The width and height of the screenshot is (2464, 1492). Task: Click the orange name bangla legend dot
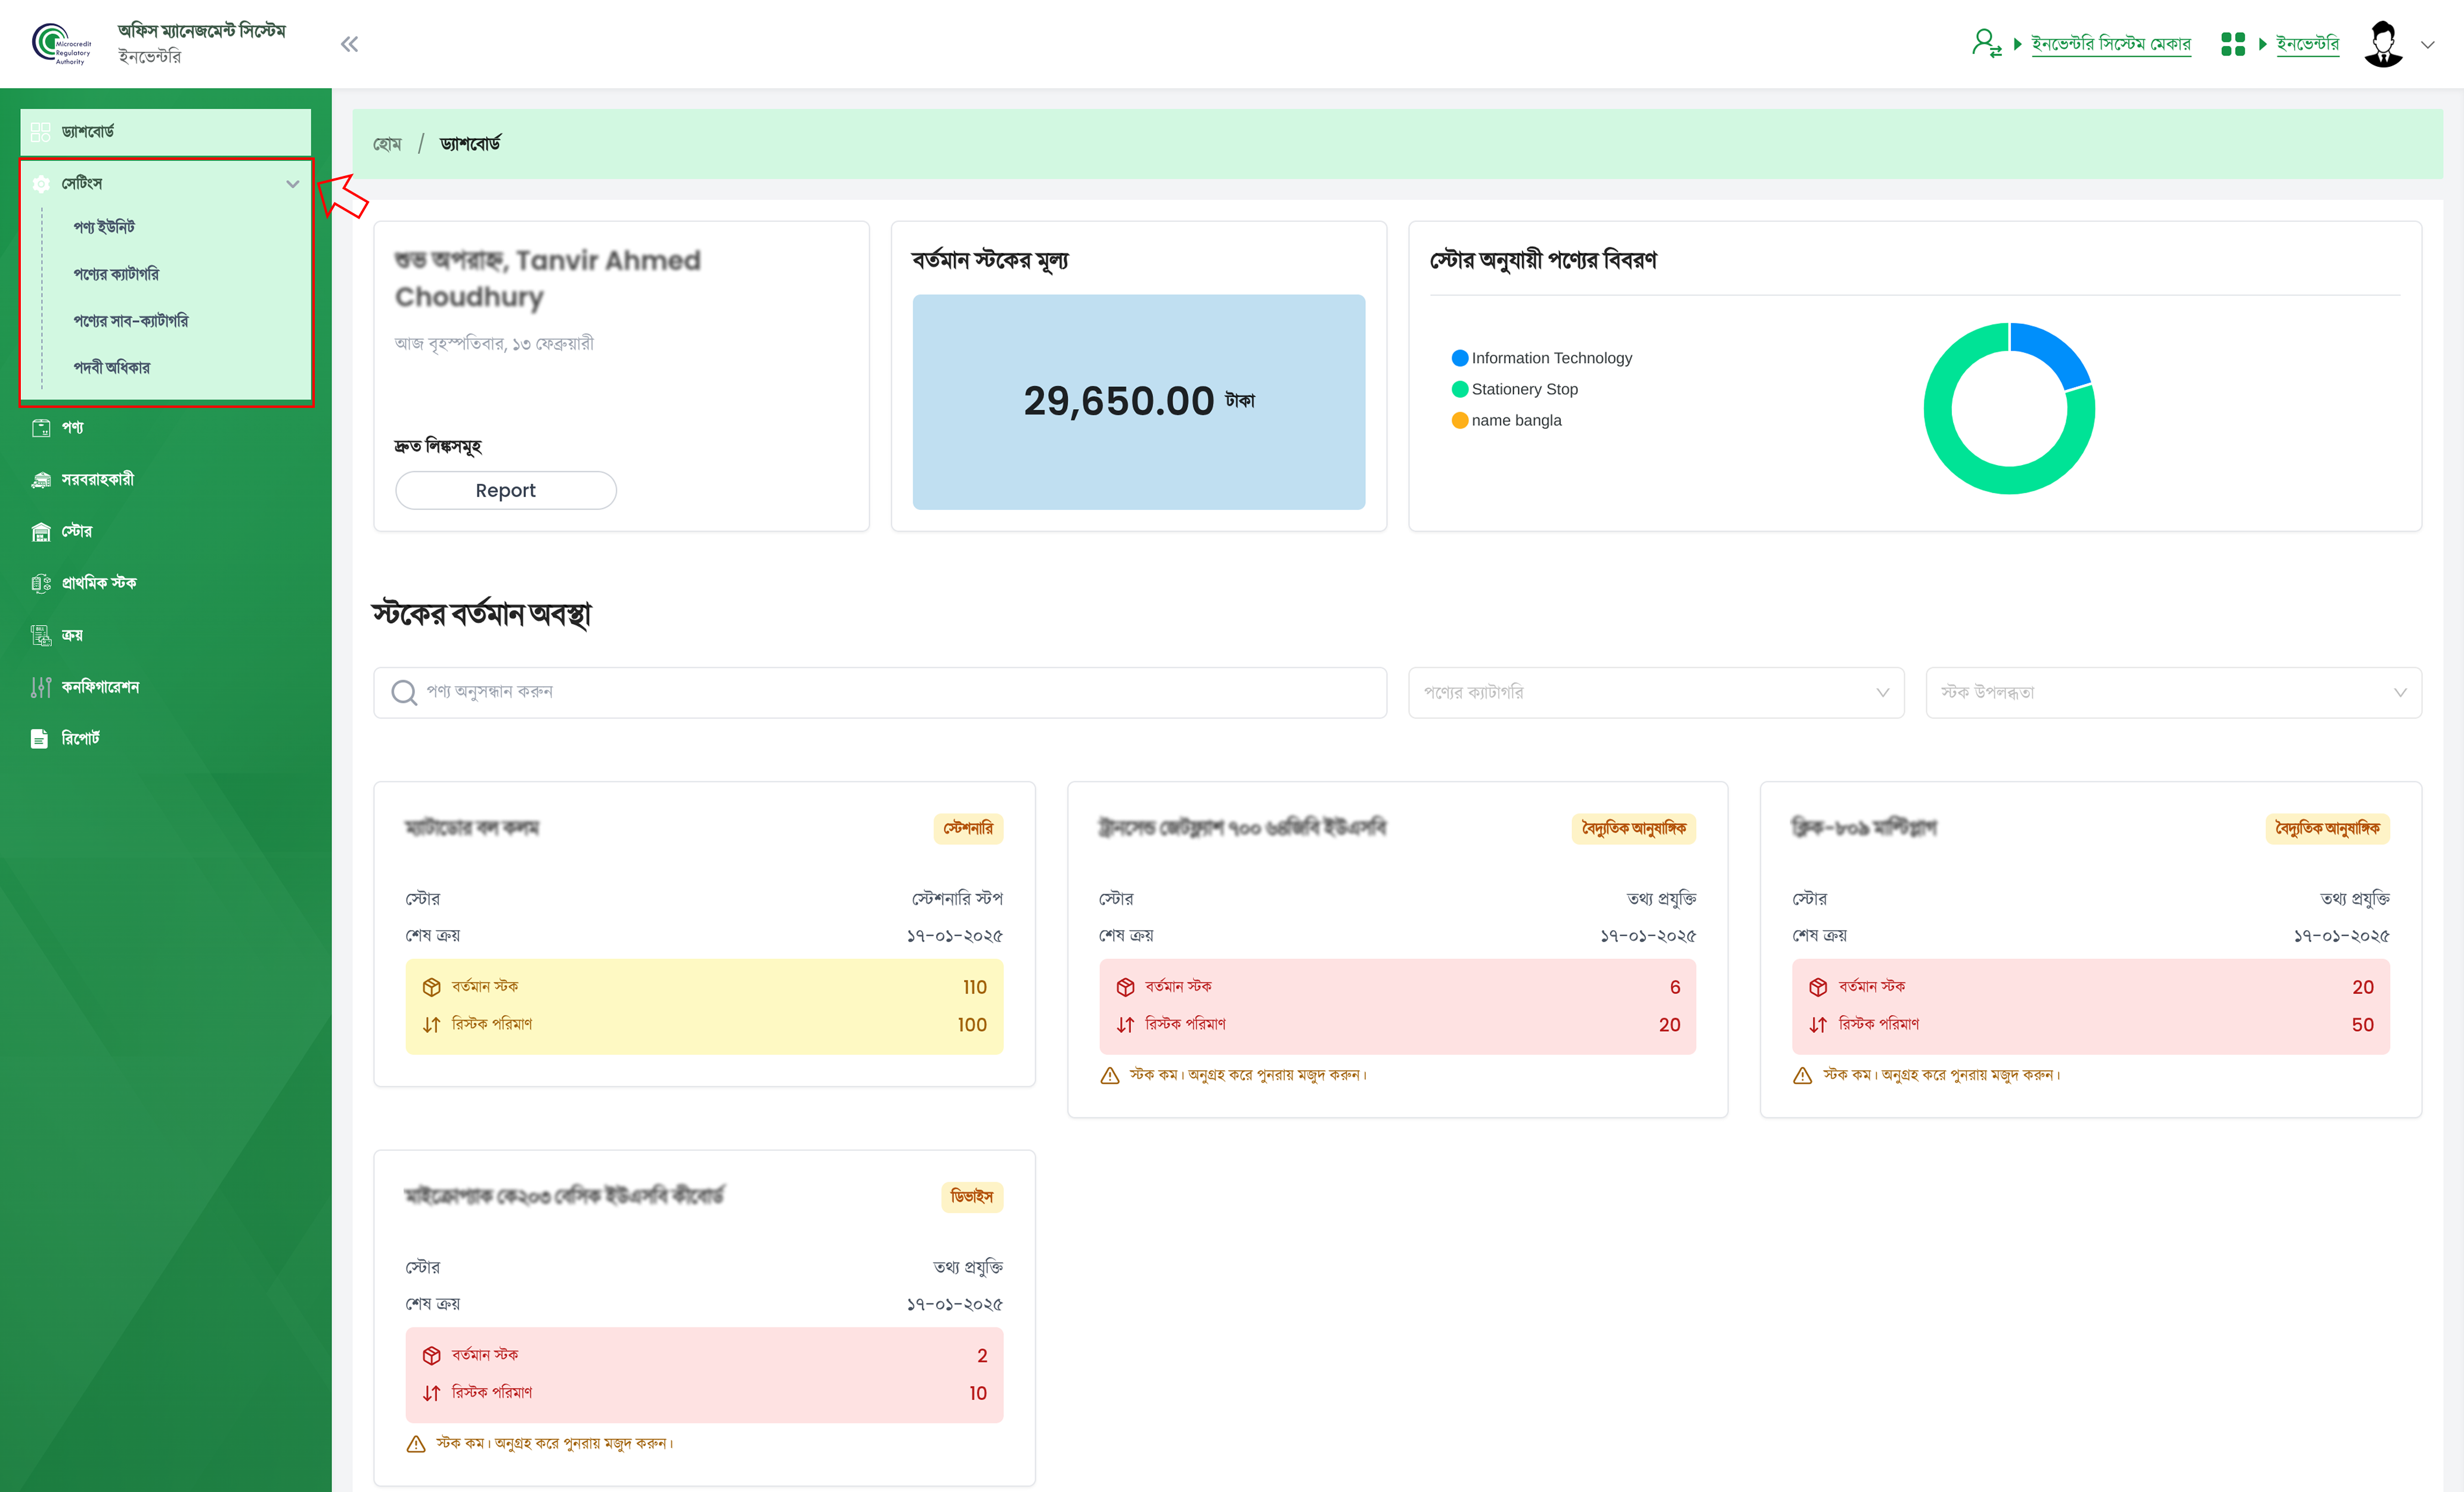pos(1460,420)
